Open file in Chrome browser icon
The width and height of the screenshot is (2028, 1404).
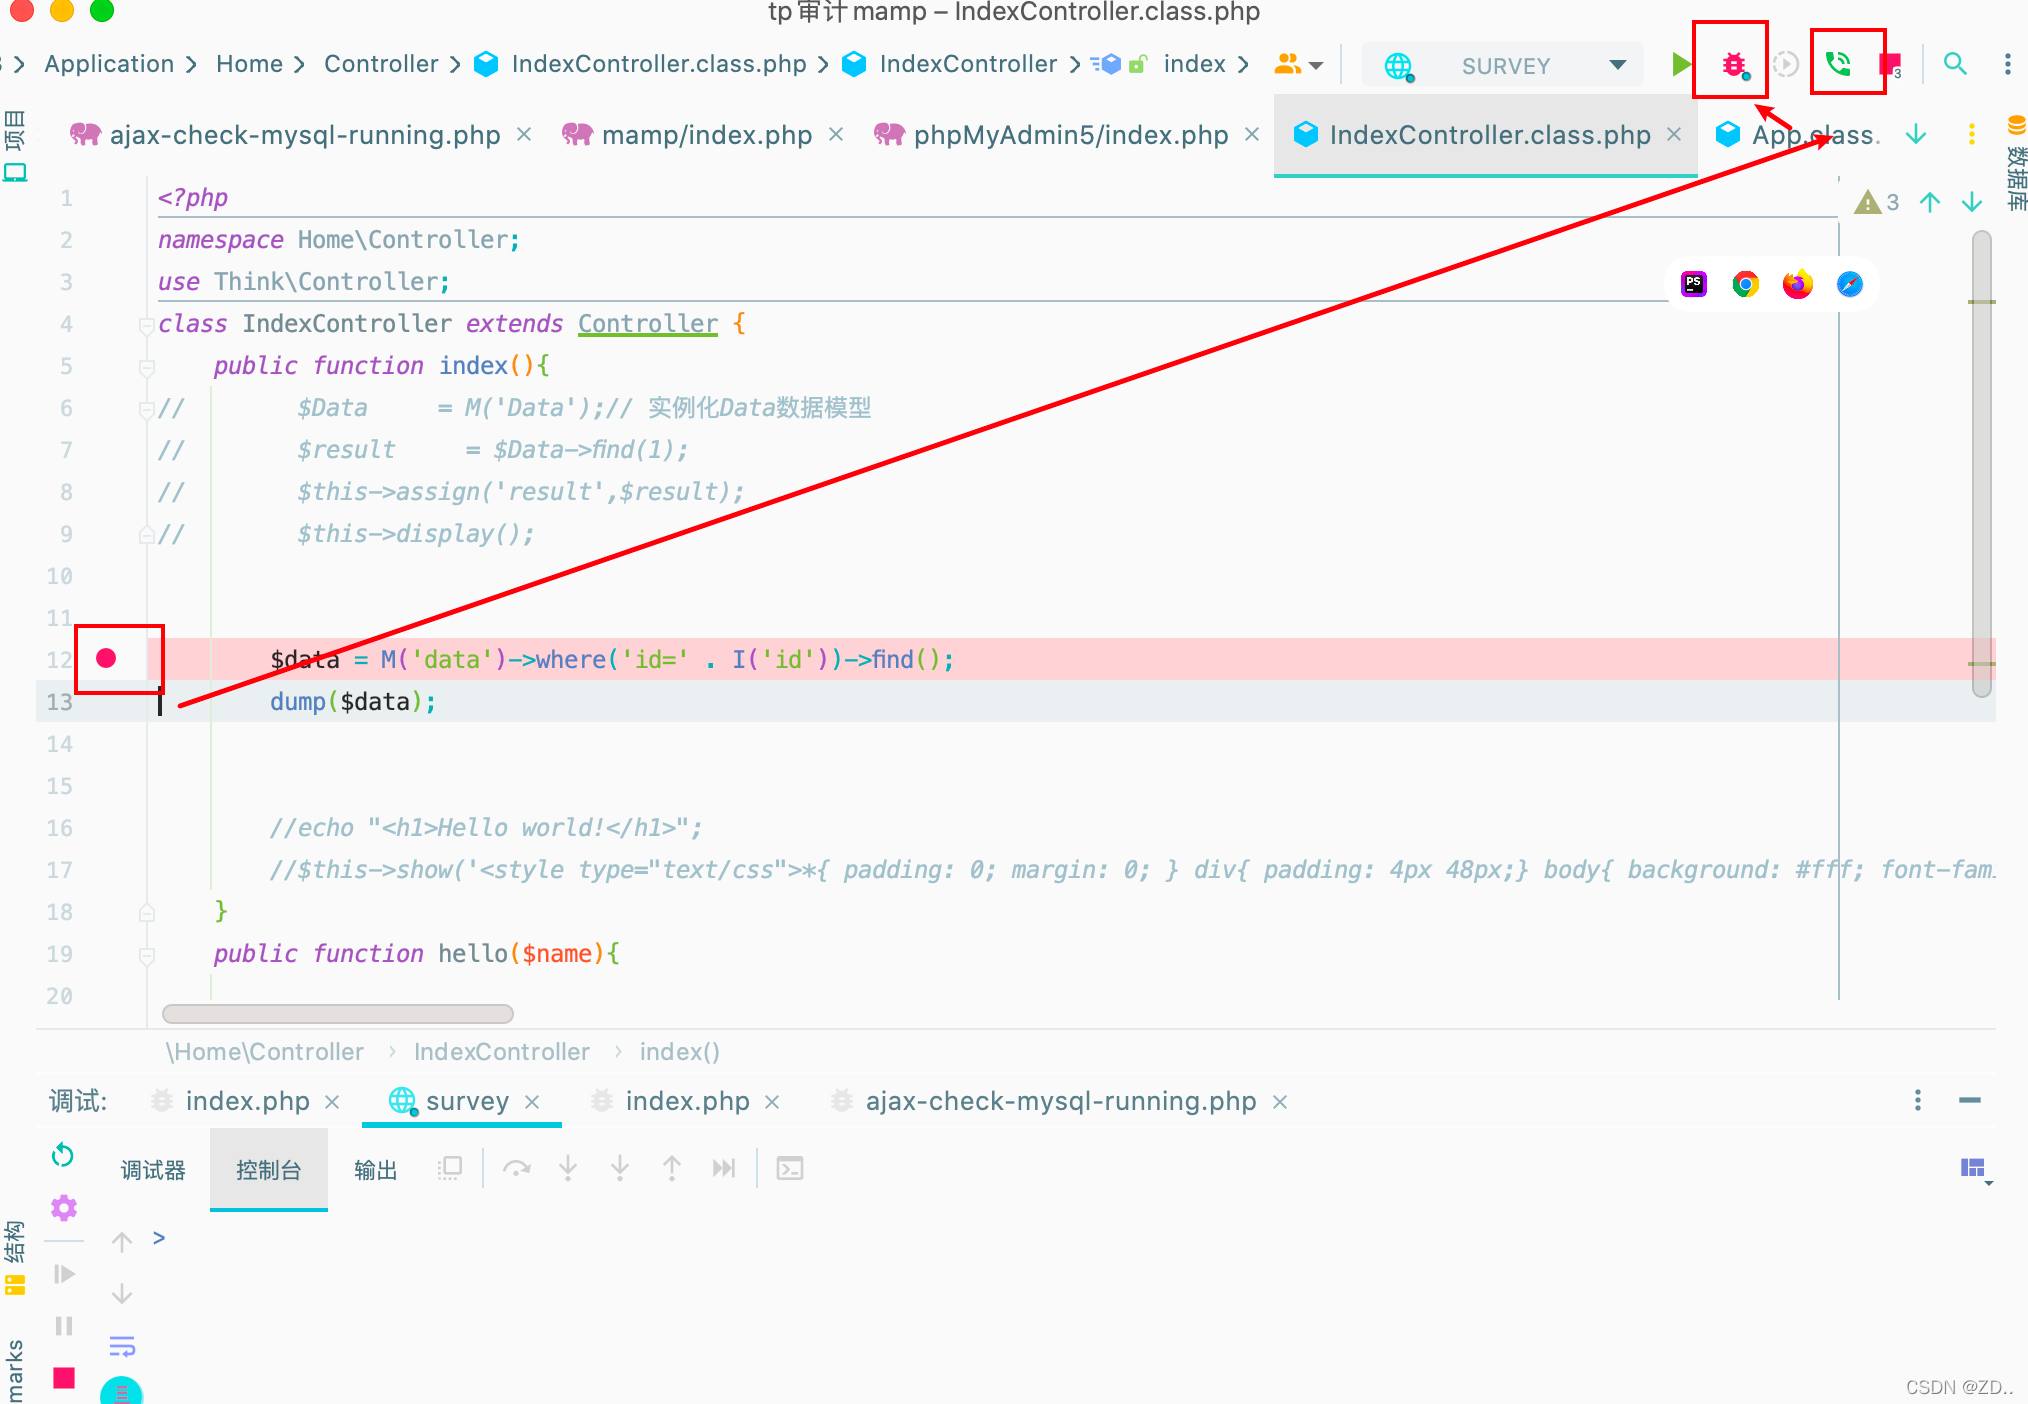[x=1746, y=285]
